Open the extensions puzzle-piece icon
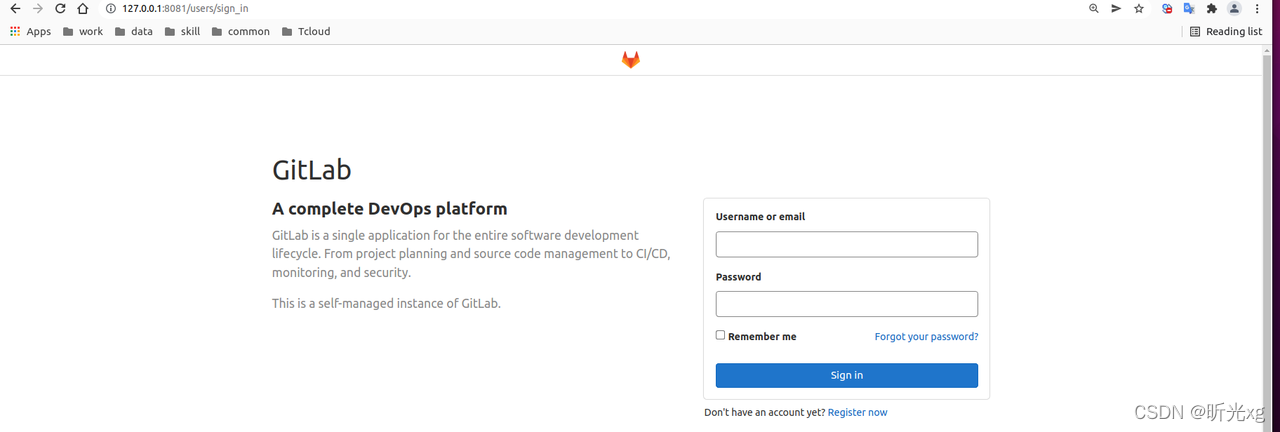The height and width of the screenshot is (432, 1280). tap(1212, 8)
